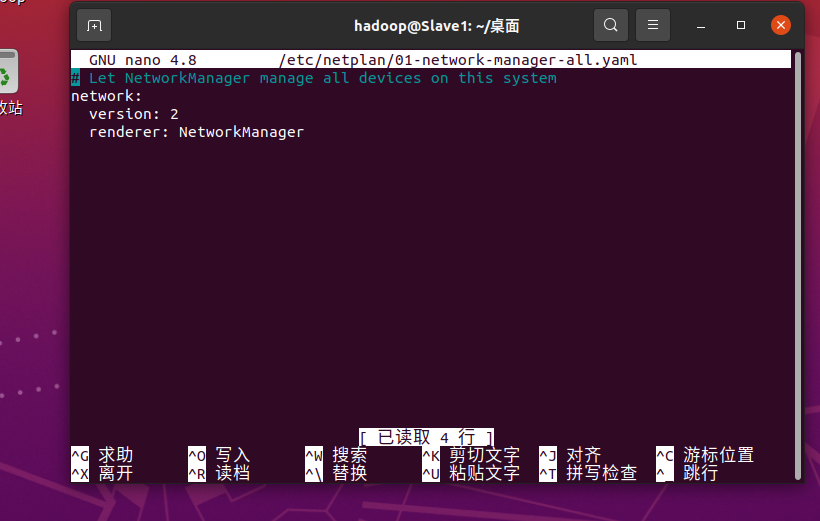Maximize the terminal window

pos(741,25)
